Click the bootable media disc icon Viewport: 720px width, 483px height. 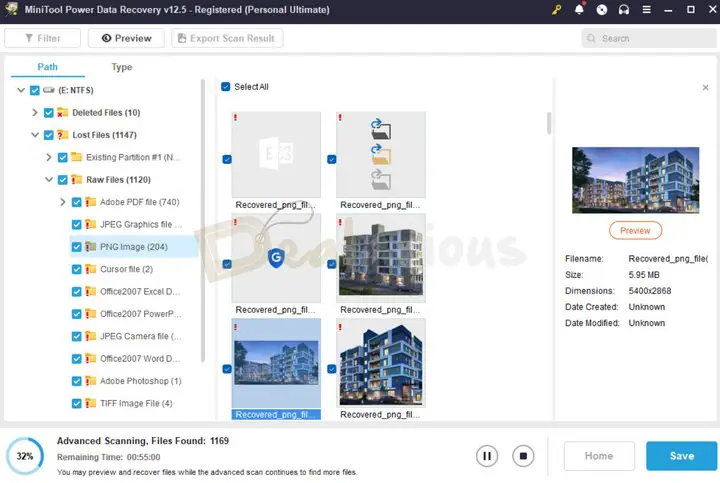pyautogui.click(x=602, y=10)
